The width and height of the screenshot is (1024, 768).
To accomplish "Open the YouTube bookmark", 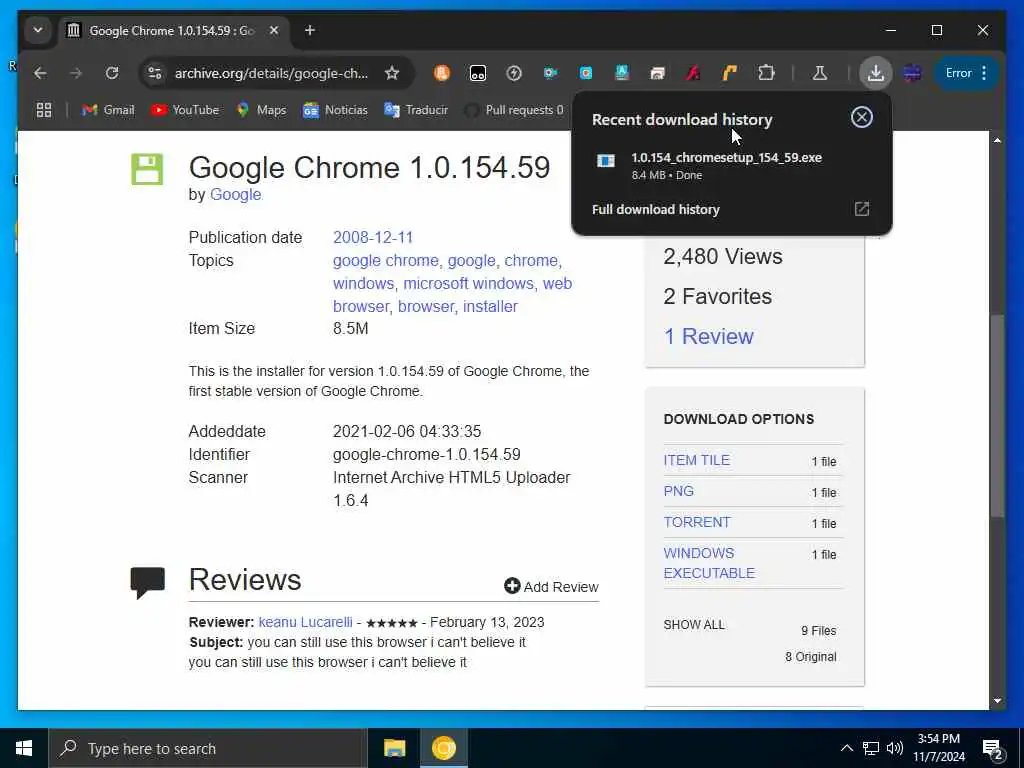I will [x=185, y=110].
